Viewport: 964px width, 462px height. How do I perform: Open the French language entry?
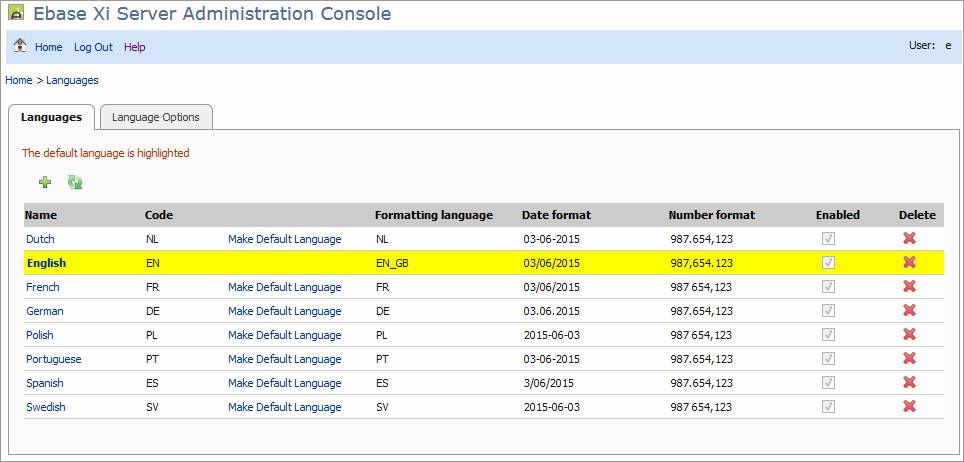coord(43,287)
